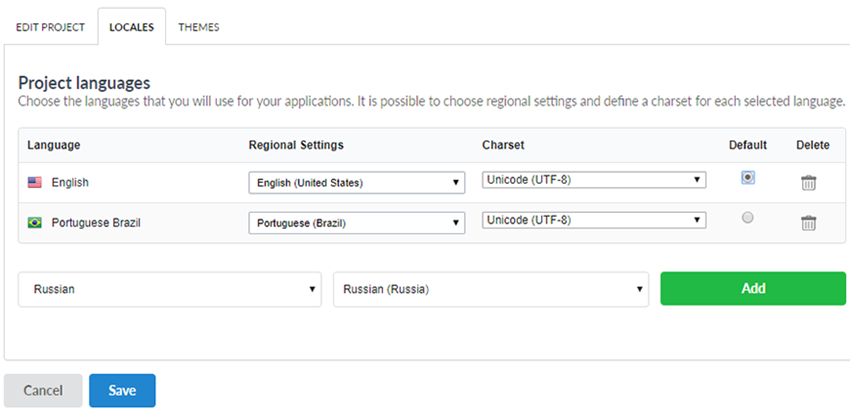
Task: Delete the Portuguese Brazil language row
Action: (x=809, y=222)
